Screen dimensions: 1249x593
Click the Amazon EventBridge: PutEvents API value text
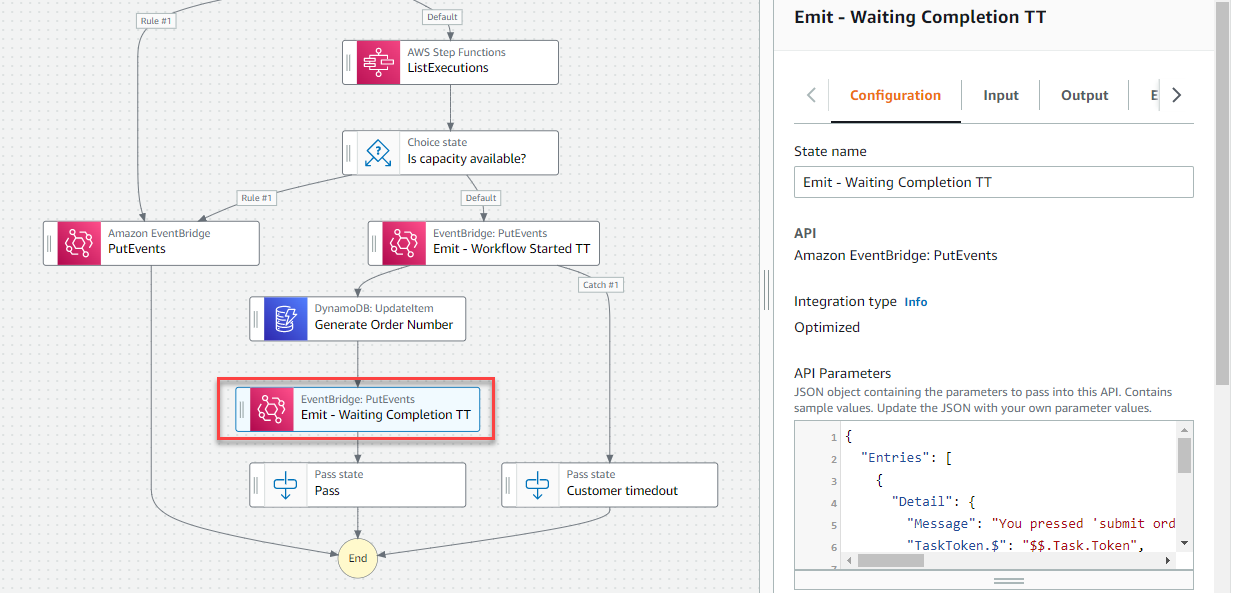[895, 255]
